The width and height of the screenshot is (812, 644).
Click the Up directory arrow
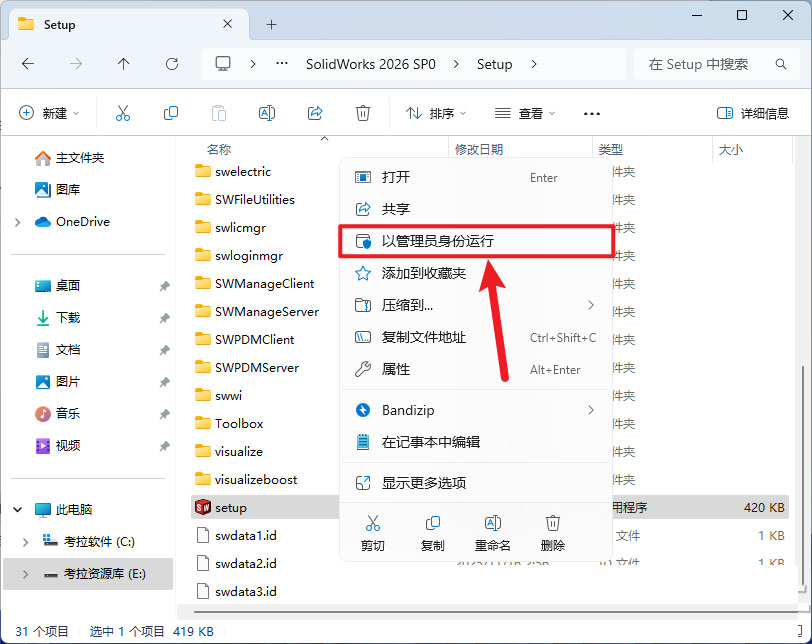tap(123, 64)
